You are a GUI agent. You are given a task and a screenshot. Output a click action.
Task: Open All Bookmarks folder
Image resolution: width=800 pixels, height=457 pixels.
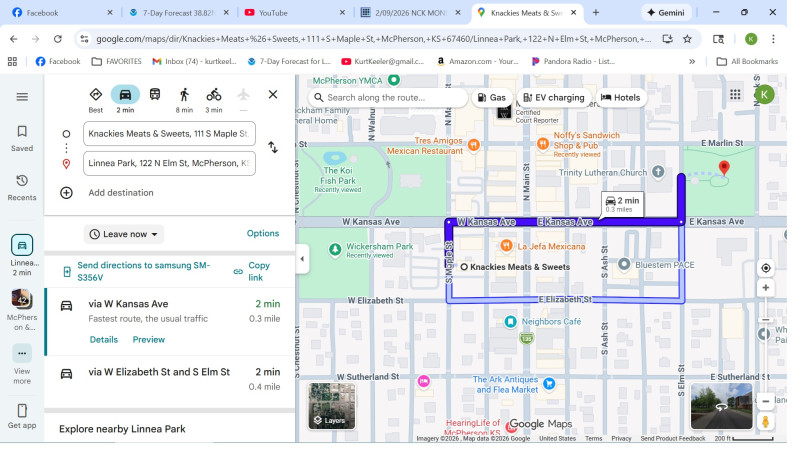pyautogui.click(x=747, y=61)
